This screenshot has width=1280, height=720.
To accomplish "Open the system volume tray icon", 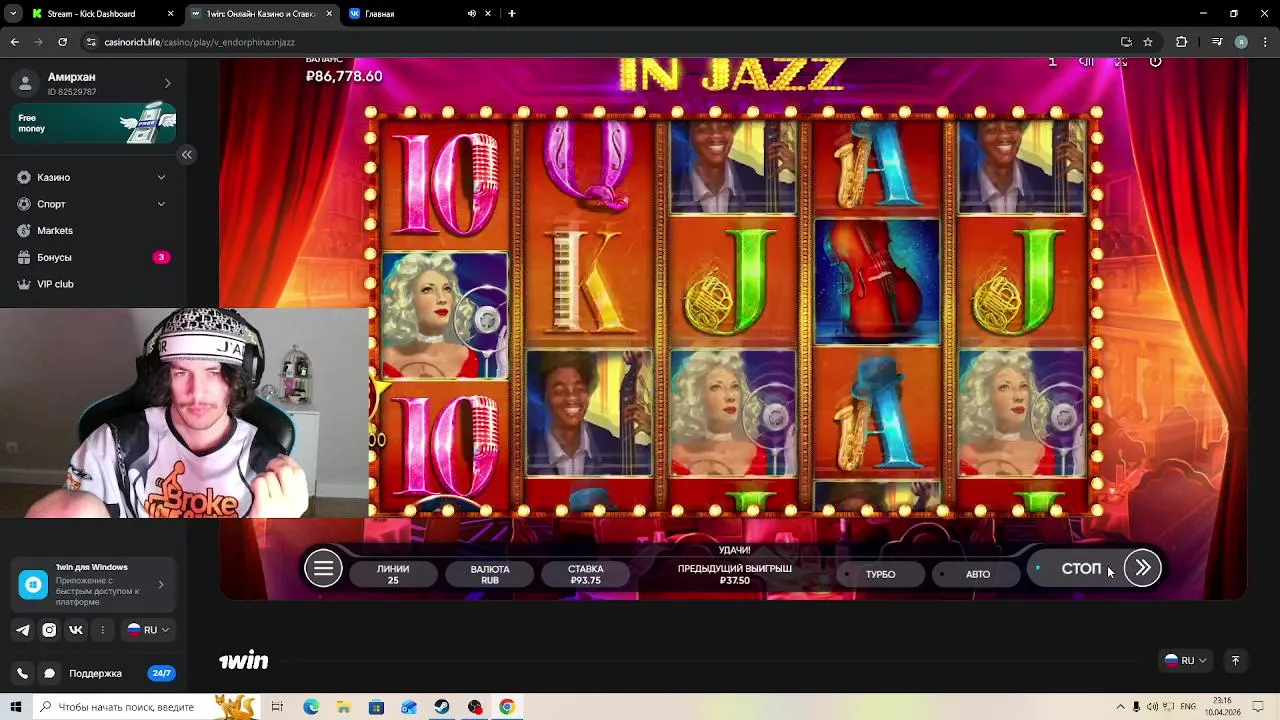I will 1152,707.
